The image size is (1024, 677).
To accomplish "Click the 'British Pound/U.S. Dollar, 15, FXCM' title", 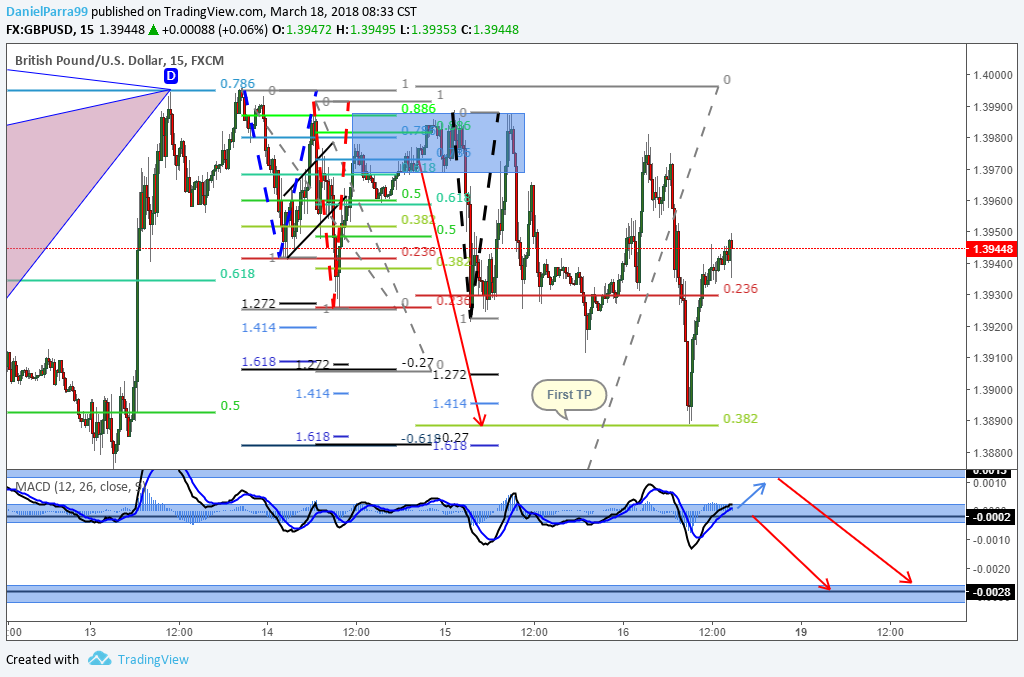I will (120, 61).
